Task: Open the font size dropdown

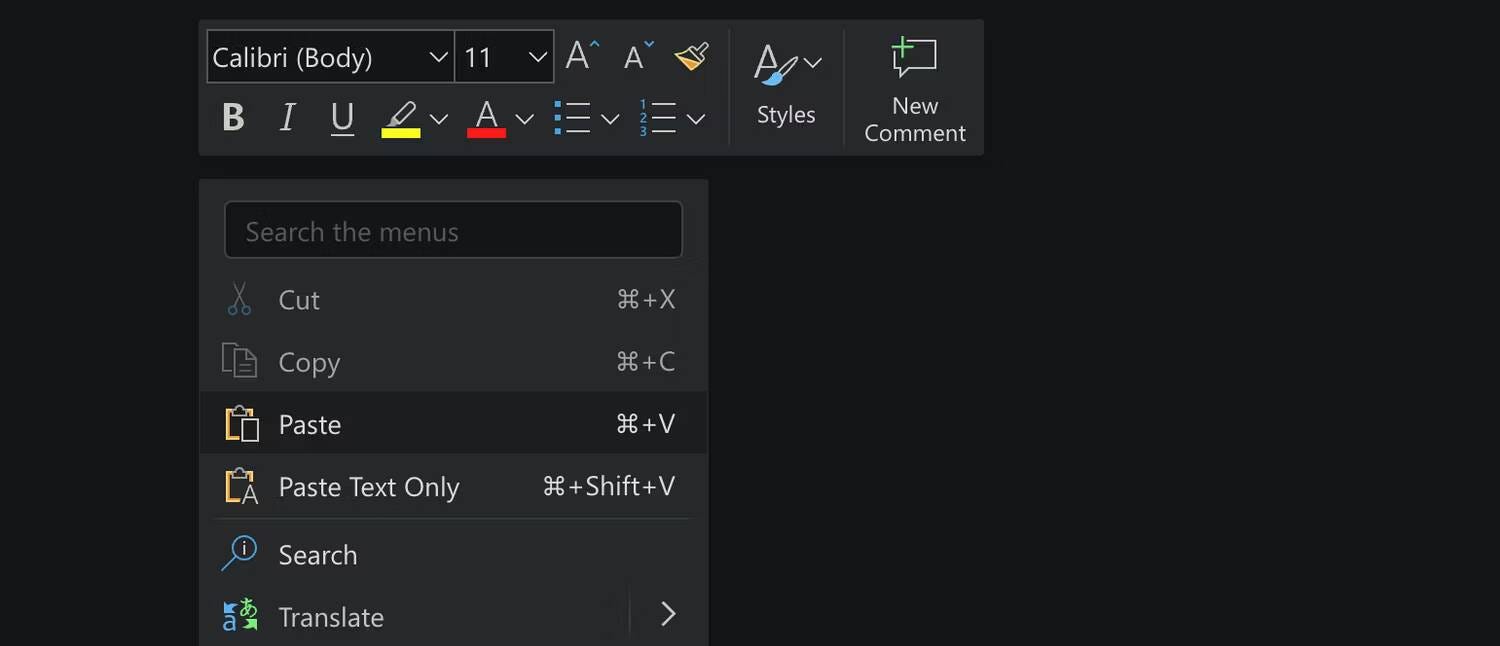Action: [536, 56]
